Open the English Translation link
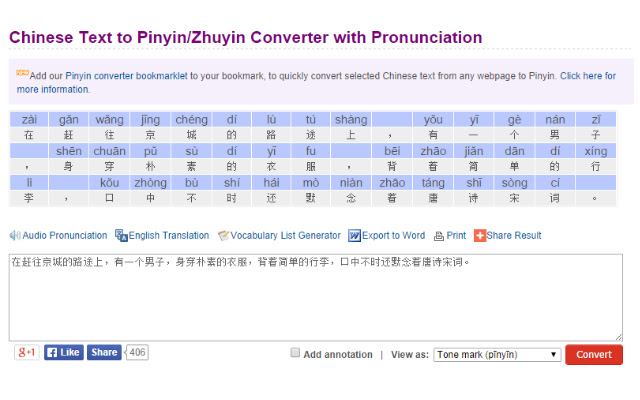The image size is (640, 400). pos(169,236)
